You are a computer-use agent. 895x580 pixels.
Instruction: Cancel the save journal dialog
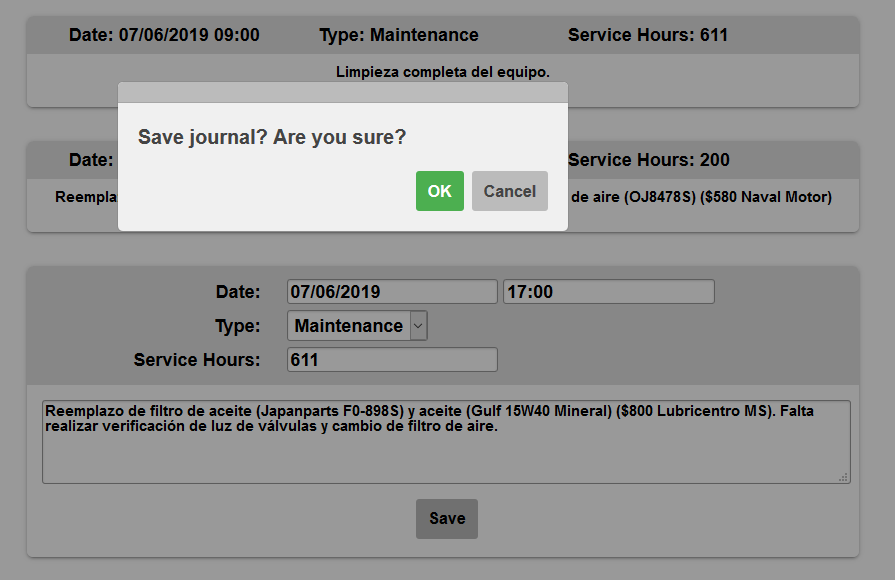point(510,191)
